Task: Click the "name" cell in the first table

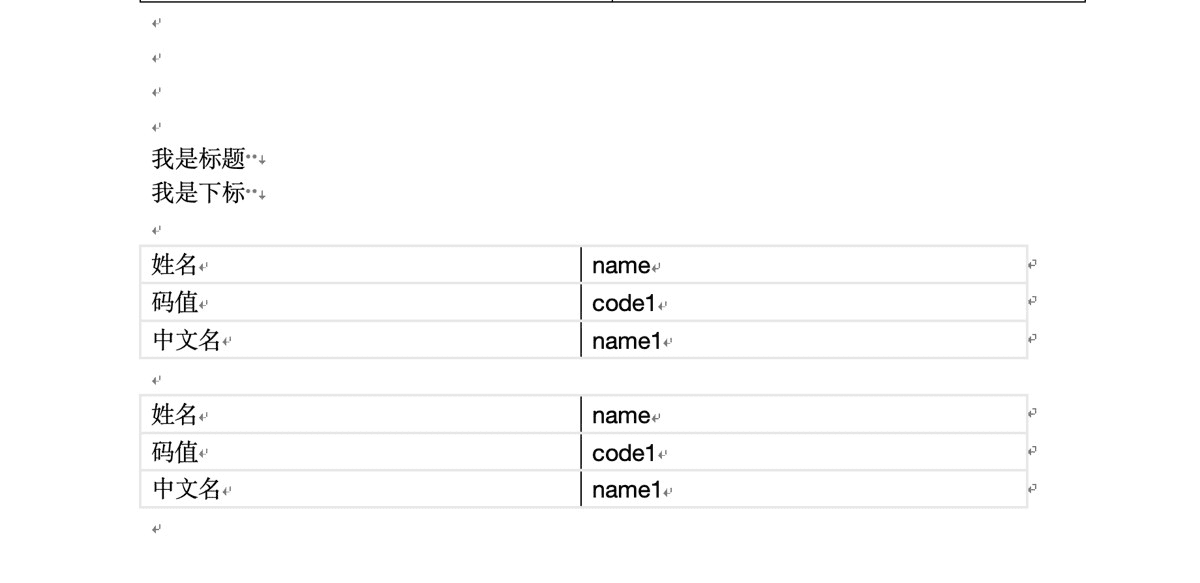Action: pyautogui.click(x=621, y=266)
